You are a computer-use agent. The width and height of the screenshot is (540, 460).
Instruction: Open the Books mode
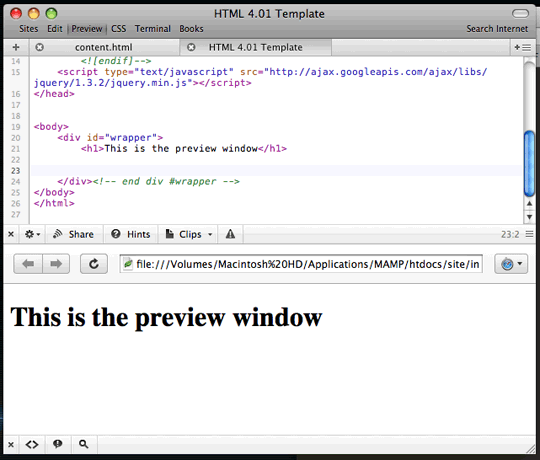(x=191, y=29)
